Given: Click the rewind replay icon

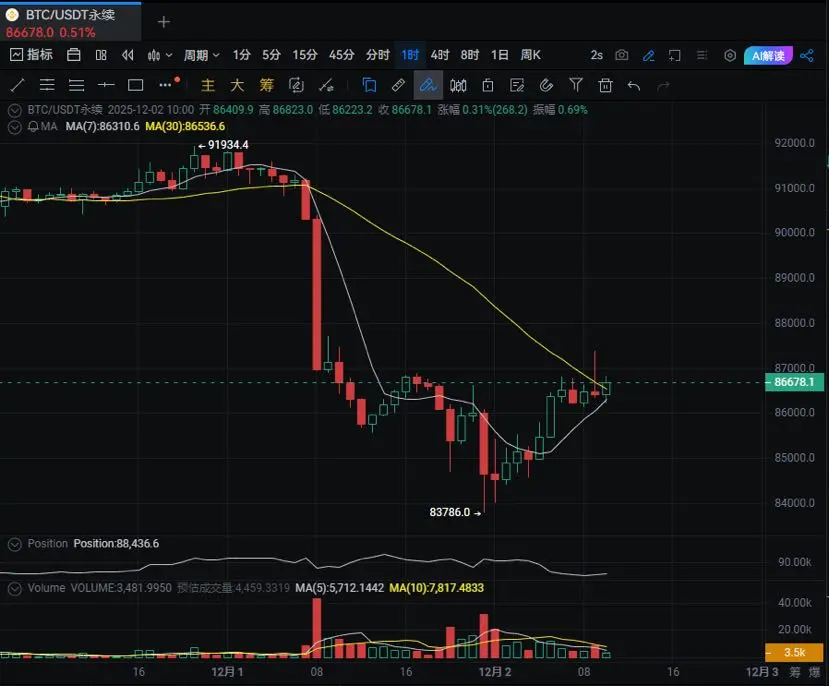Looking at the screenshot, I should pyautogui.click(x=127, y=54).
